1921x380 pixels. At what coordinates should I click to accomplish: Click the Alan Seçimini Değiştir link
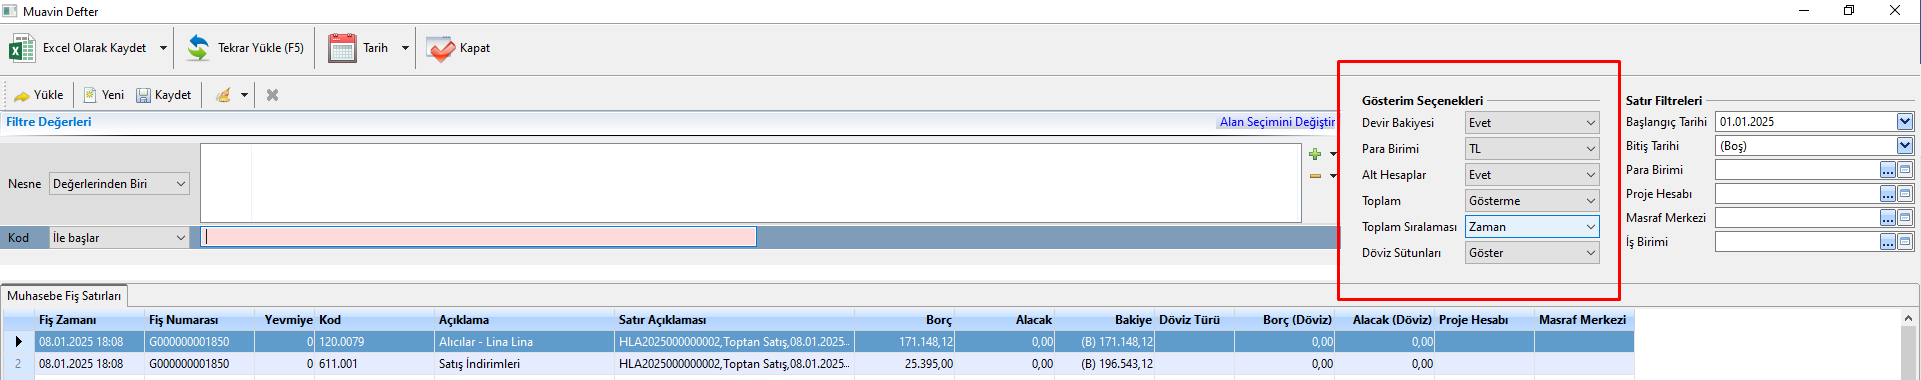pos(1277,122)
